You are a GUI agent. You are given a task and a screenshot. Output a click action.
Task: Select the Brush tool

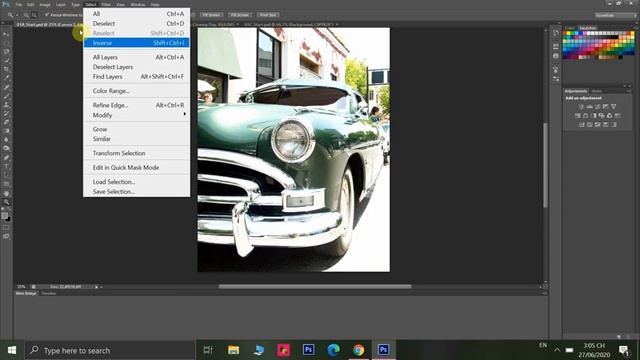[6, 96]
